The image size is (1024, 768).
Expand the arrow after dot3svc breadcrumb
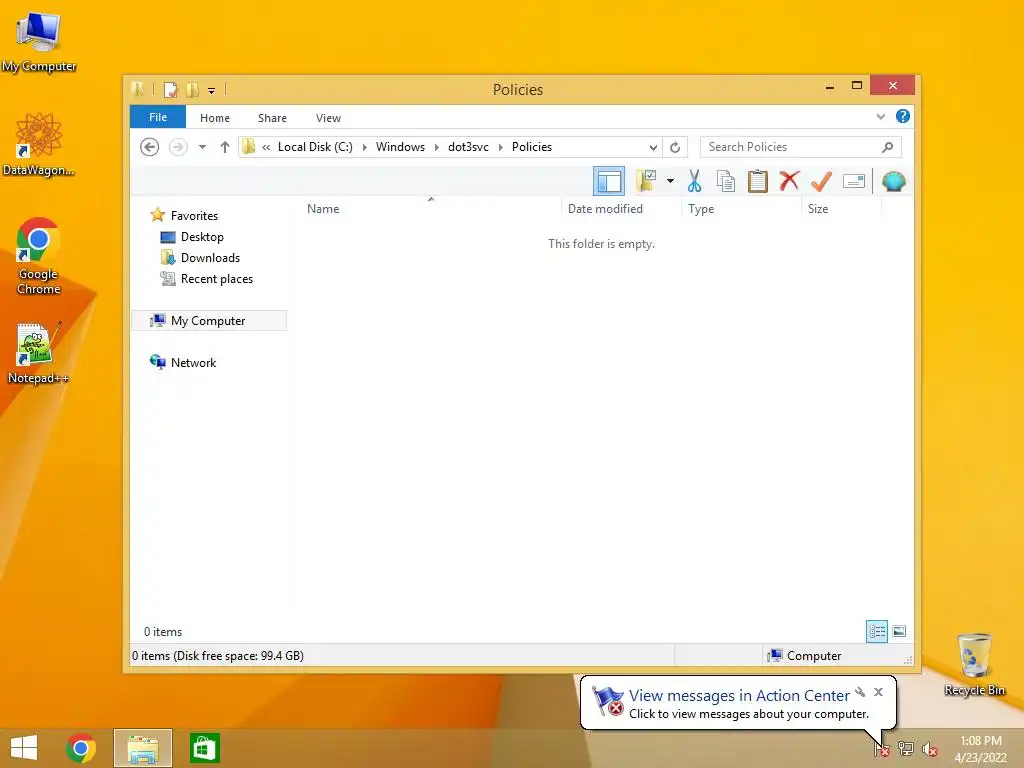pyautogui.click(x=500, y=147)
